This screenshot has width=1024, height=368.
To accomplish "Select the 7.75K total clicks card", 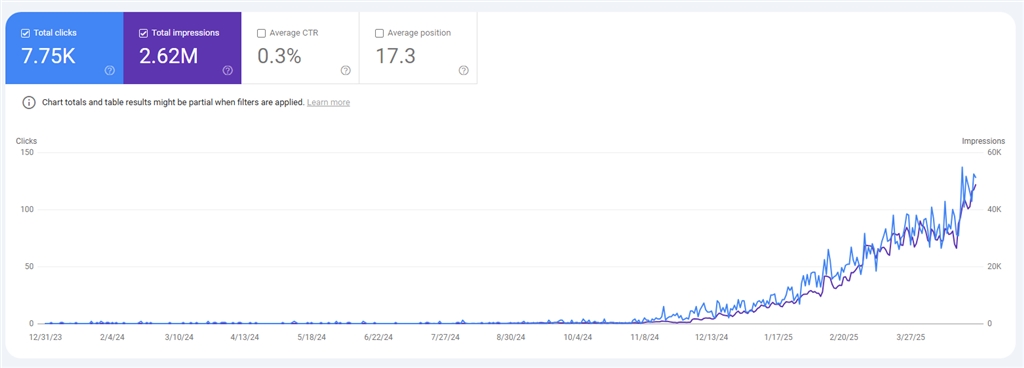I will tap(64, 48).
